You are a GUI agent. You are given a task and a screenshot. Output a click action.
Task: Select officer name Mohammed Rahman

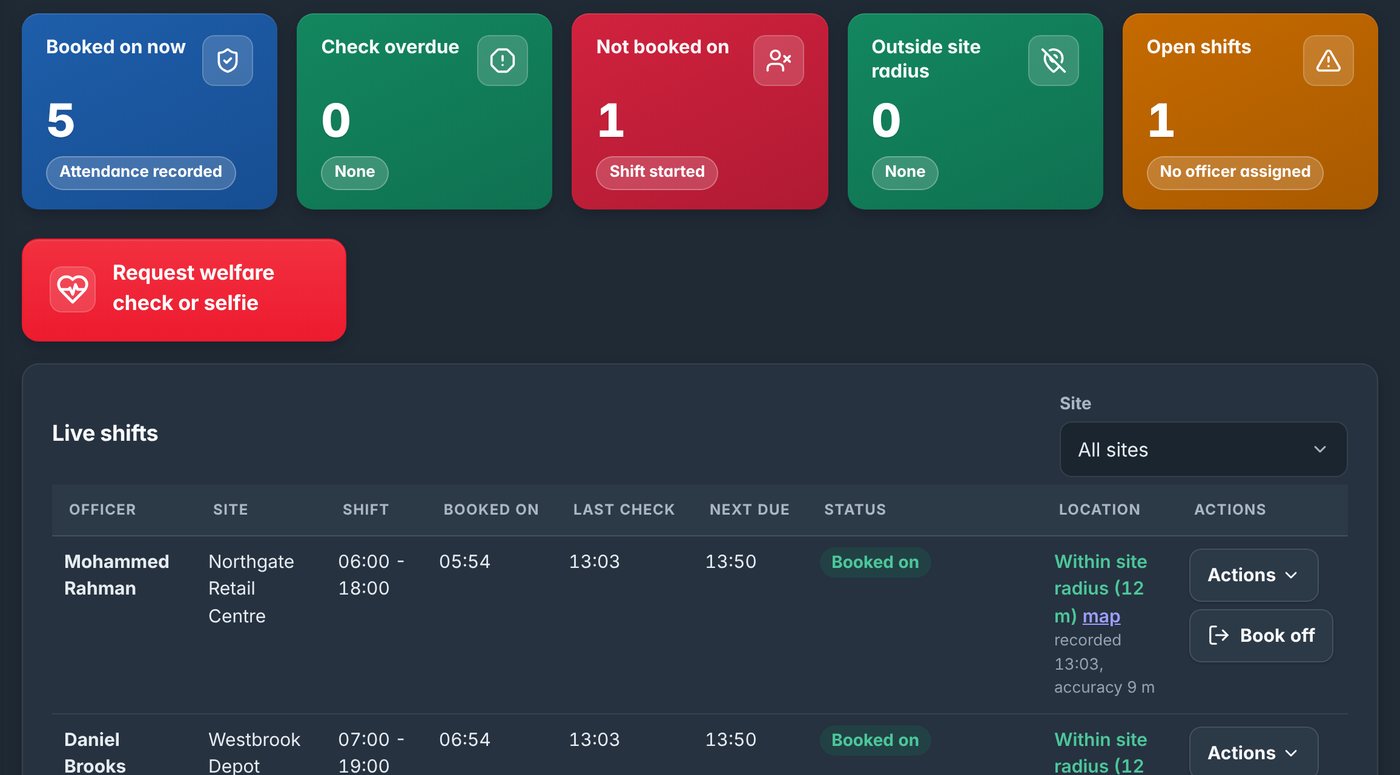click(x=116, y=575)
